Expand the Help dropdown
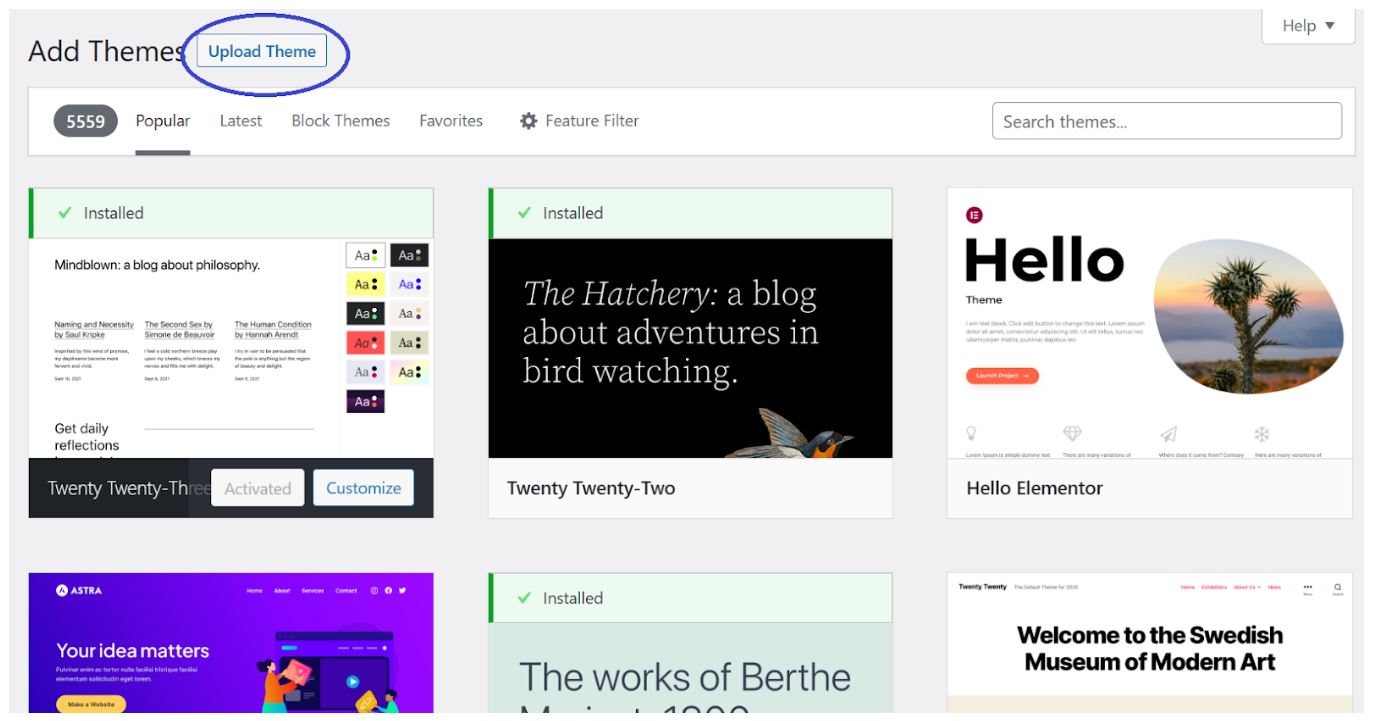Viewport: 1373px width, 721px height. (x=1308, y=26)
